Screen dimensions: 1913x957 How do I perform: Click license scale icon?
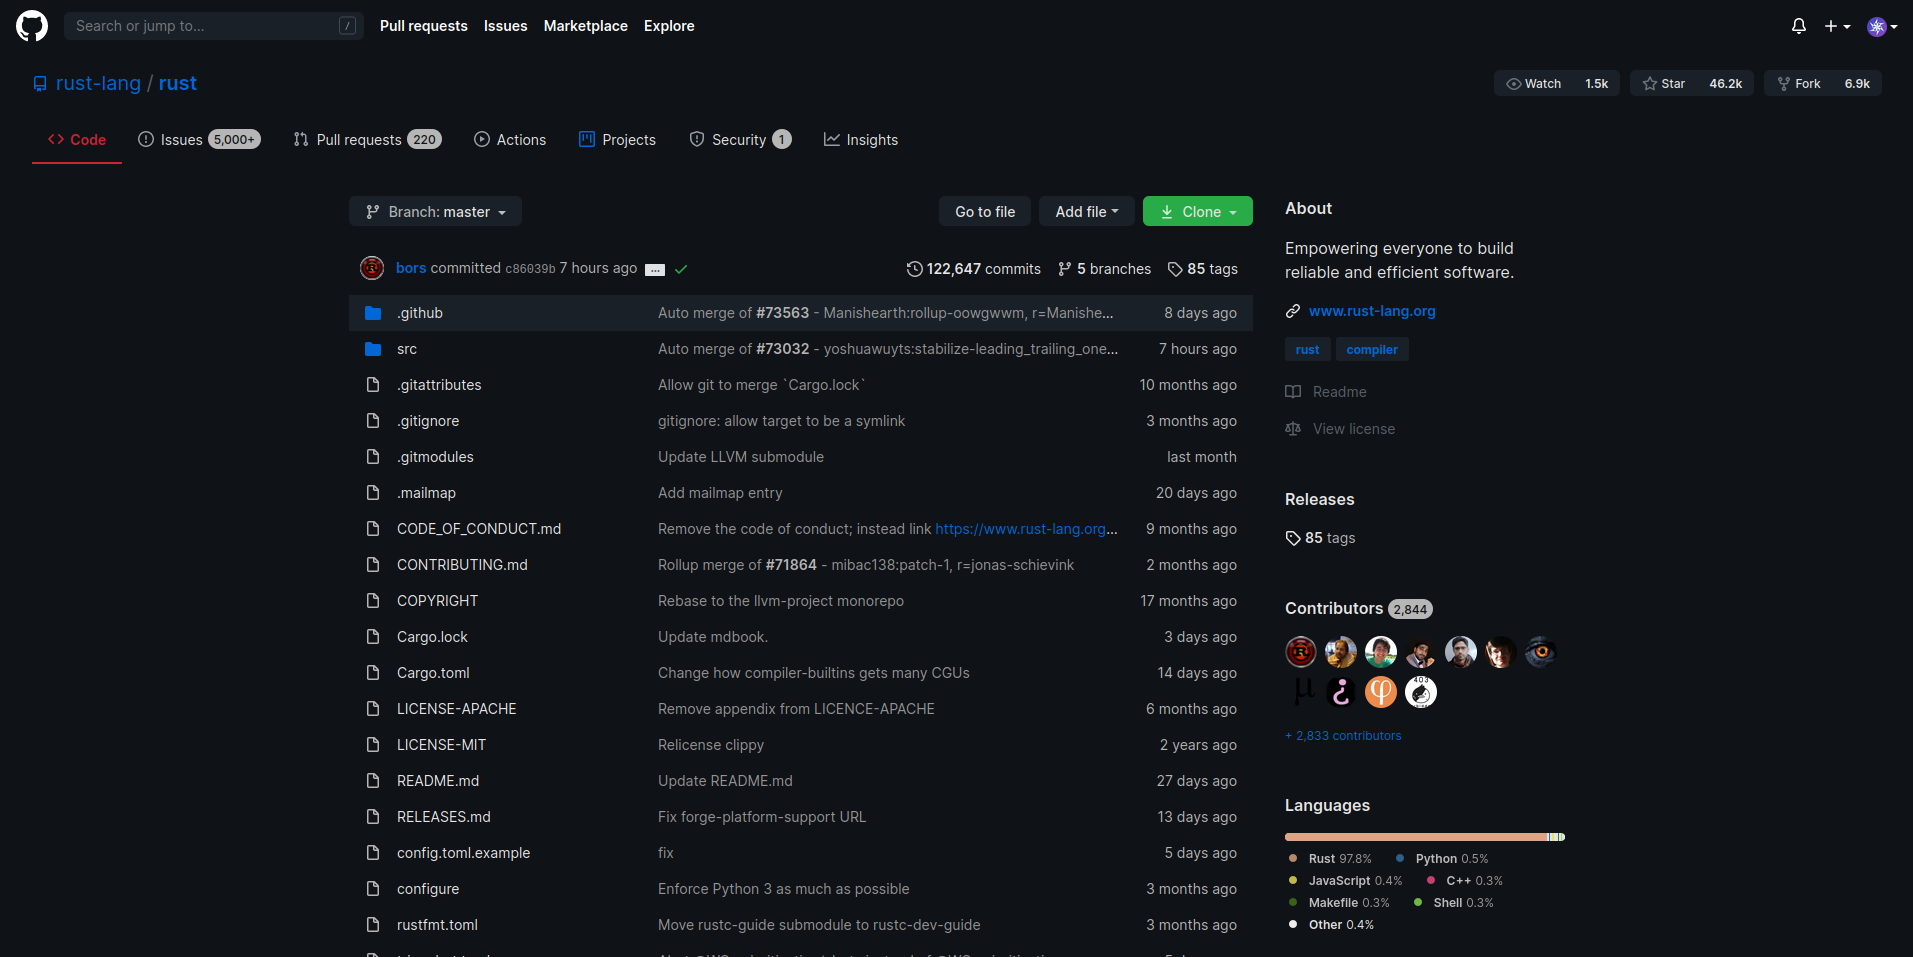[x=1293, y=429]
